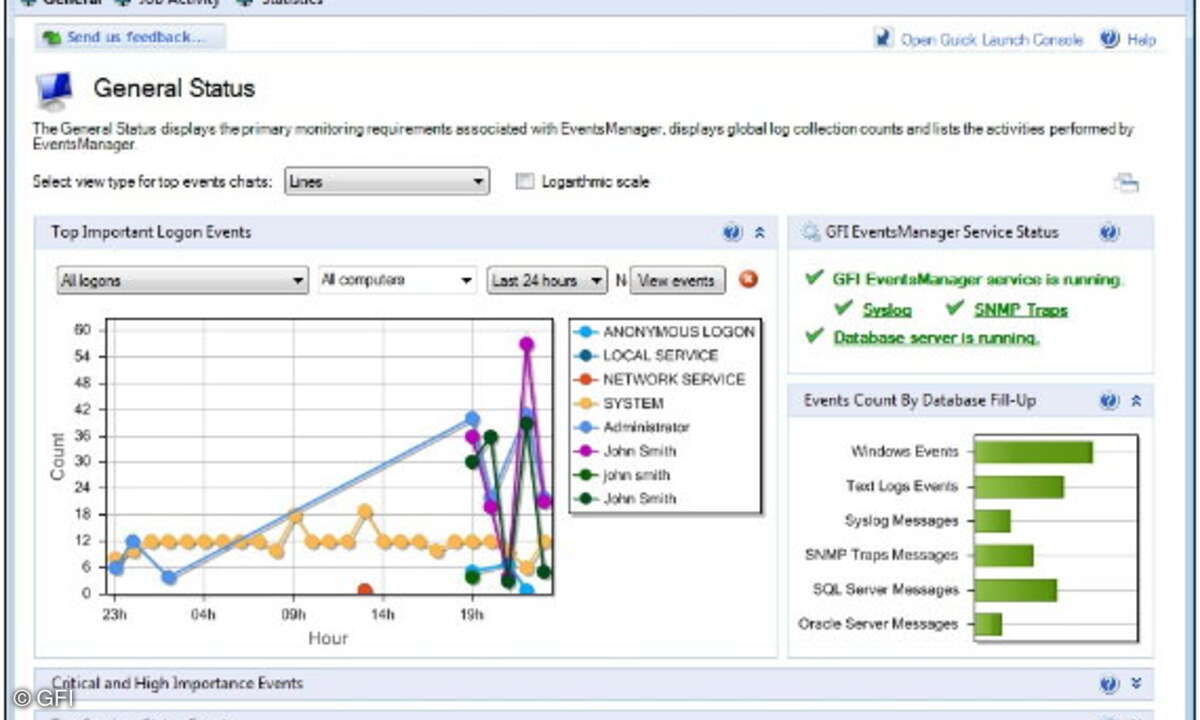Screen dimensions: 1200x720
Task: Click the red remove chart icon
Action: [748, 279]
